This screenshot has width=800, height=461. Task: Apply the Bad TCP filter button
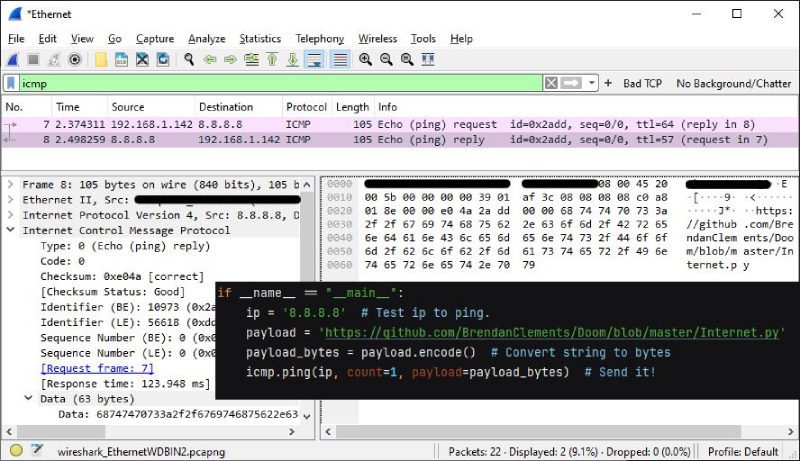click(642, 84)
